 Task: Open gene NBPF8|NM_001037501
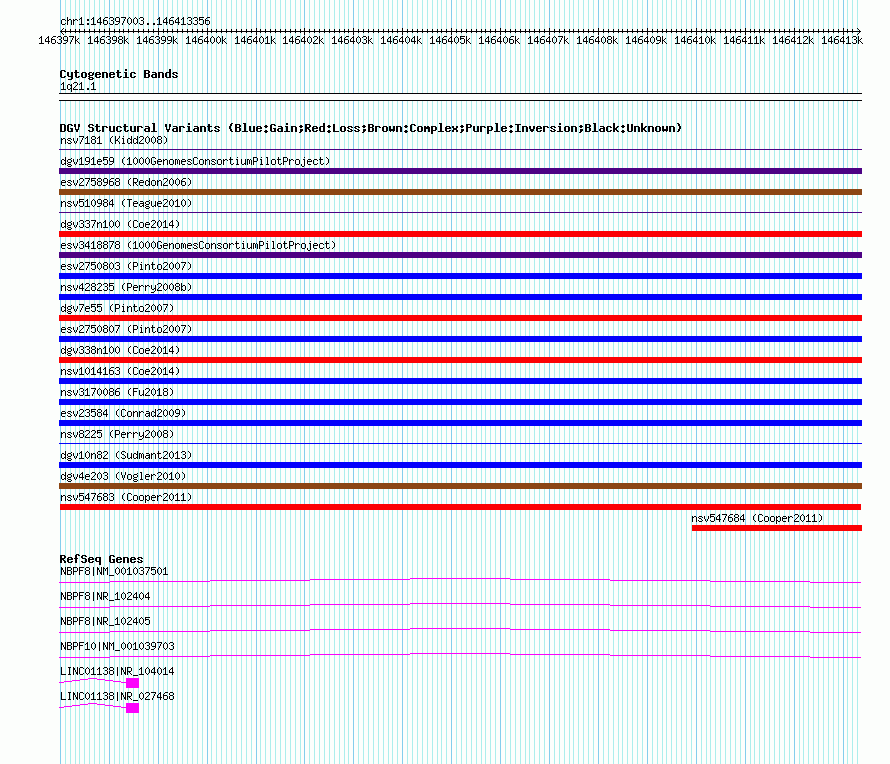pyautogui.click(x=114, y=572)
